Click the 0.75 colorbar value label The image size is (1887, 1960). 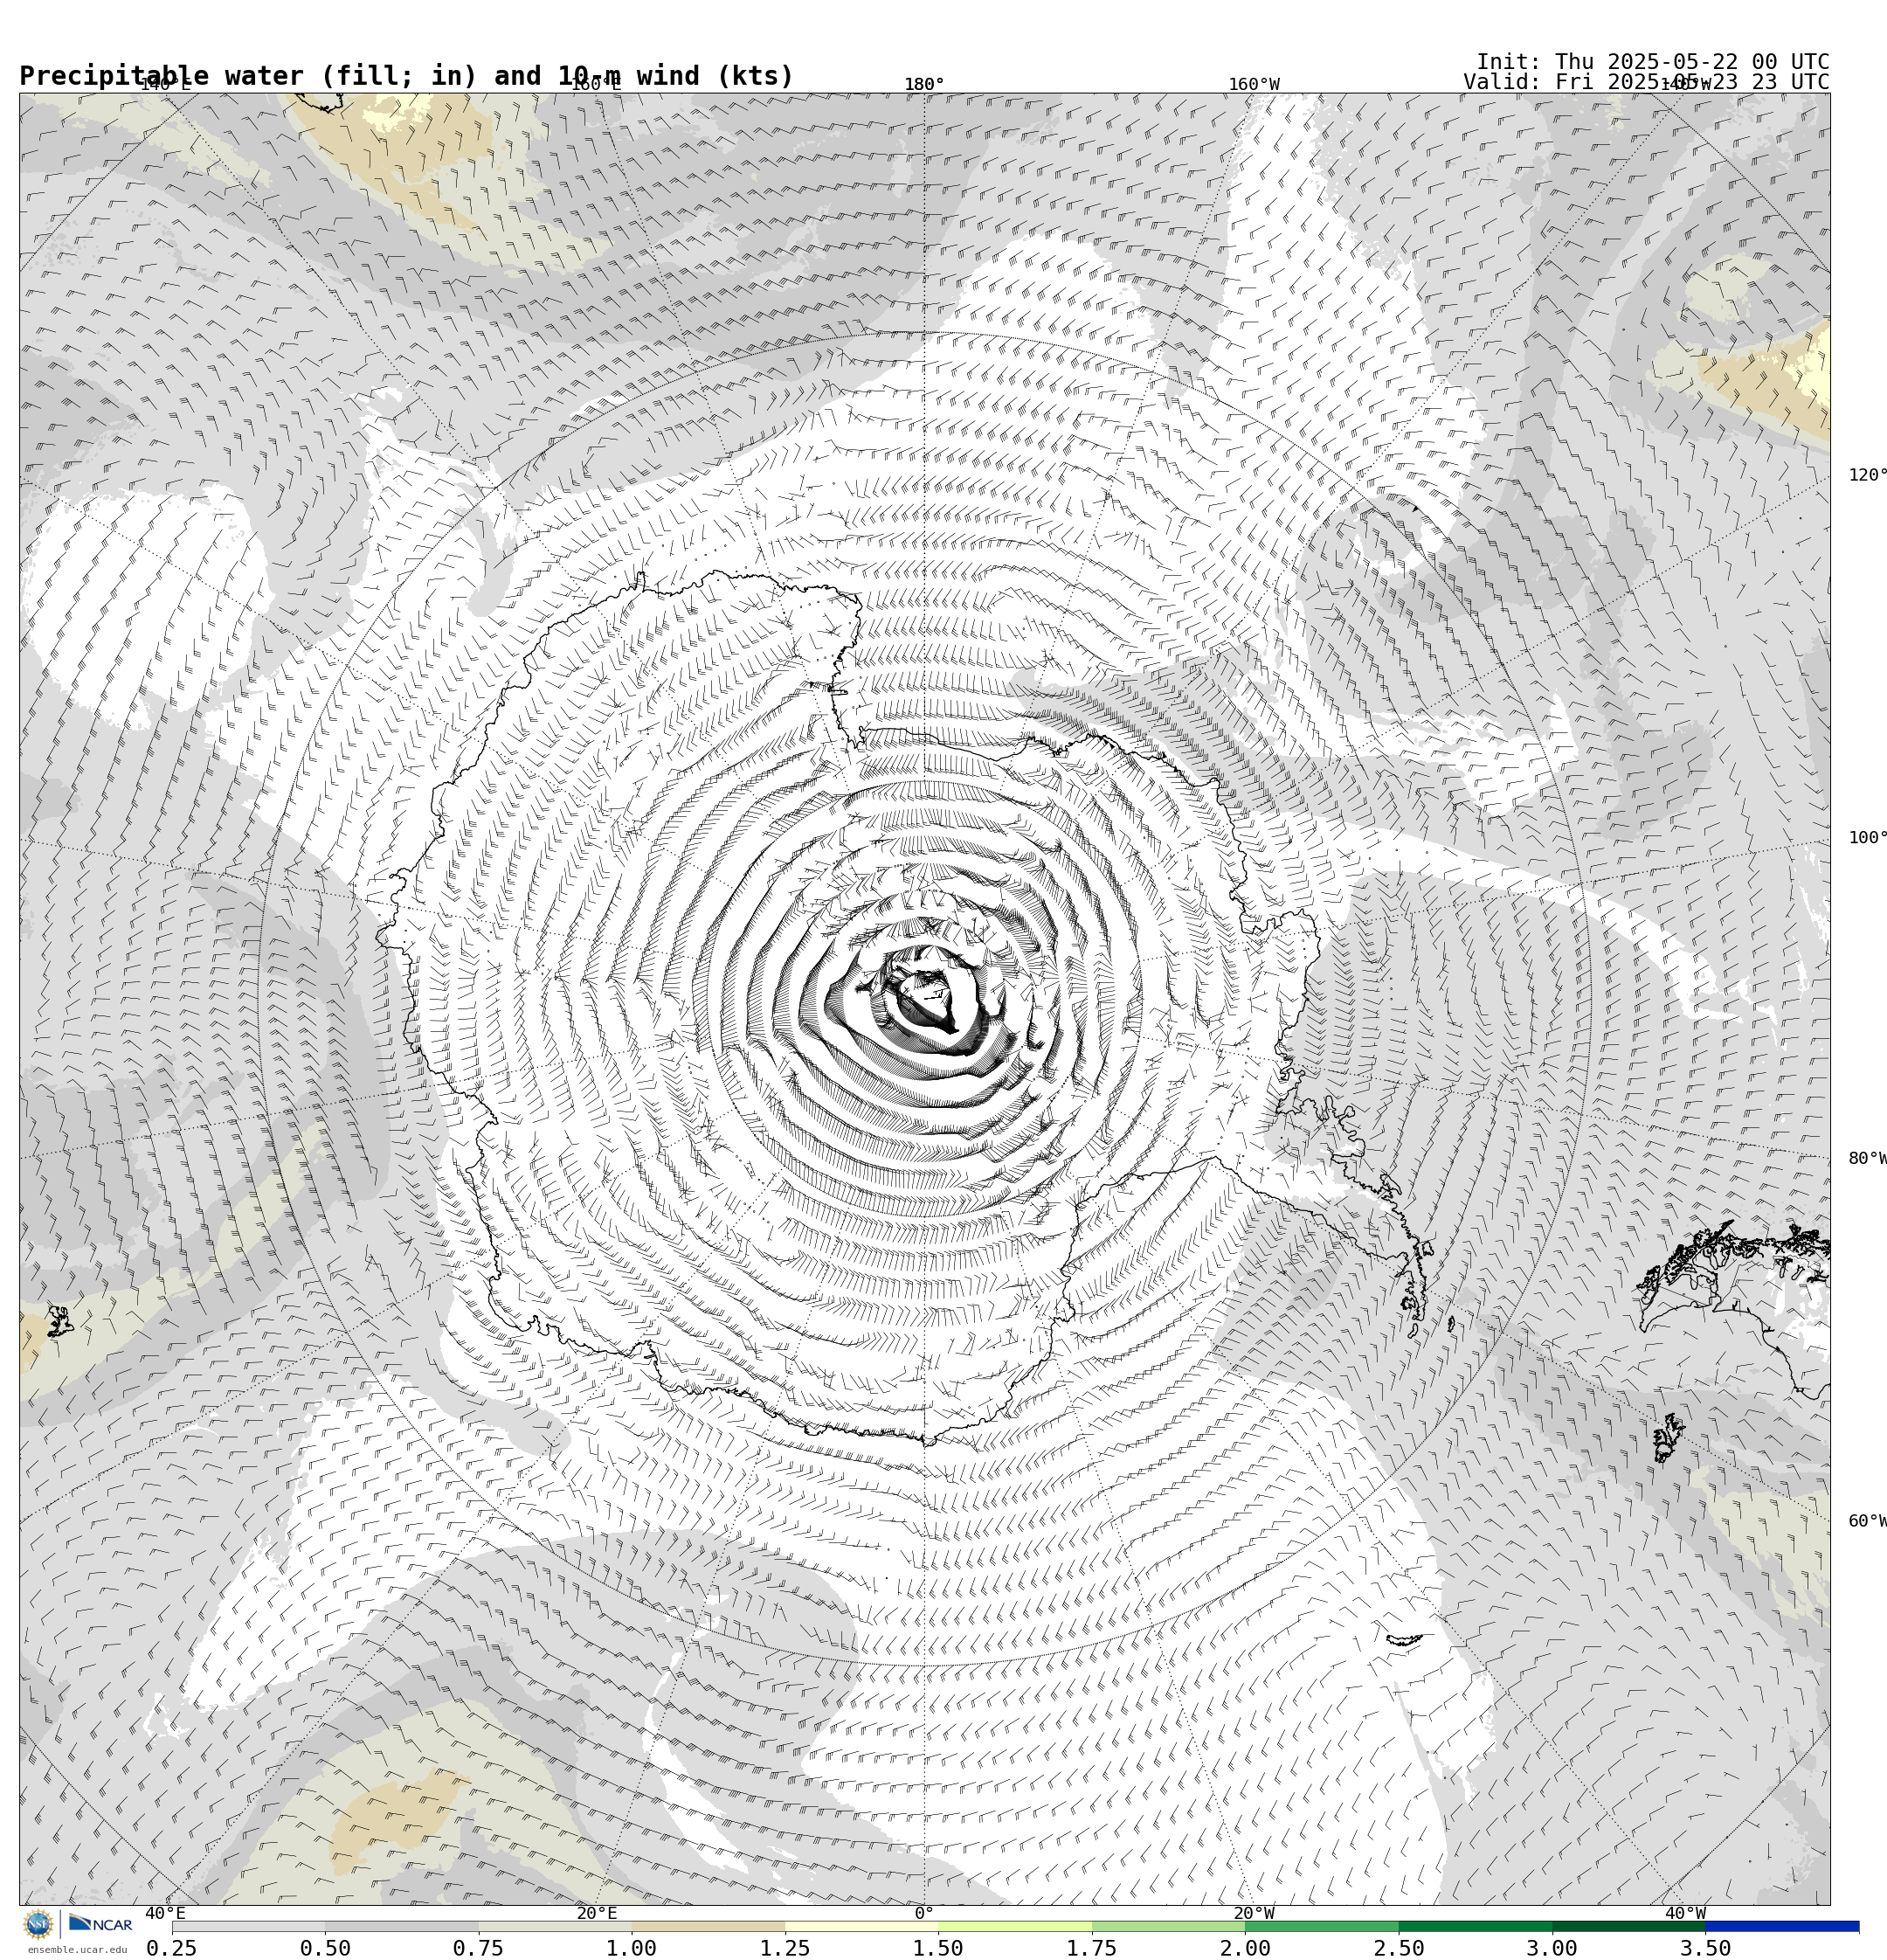click(478, 1948)
